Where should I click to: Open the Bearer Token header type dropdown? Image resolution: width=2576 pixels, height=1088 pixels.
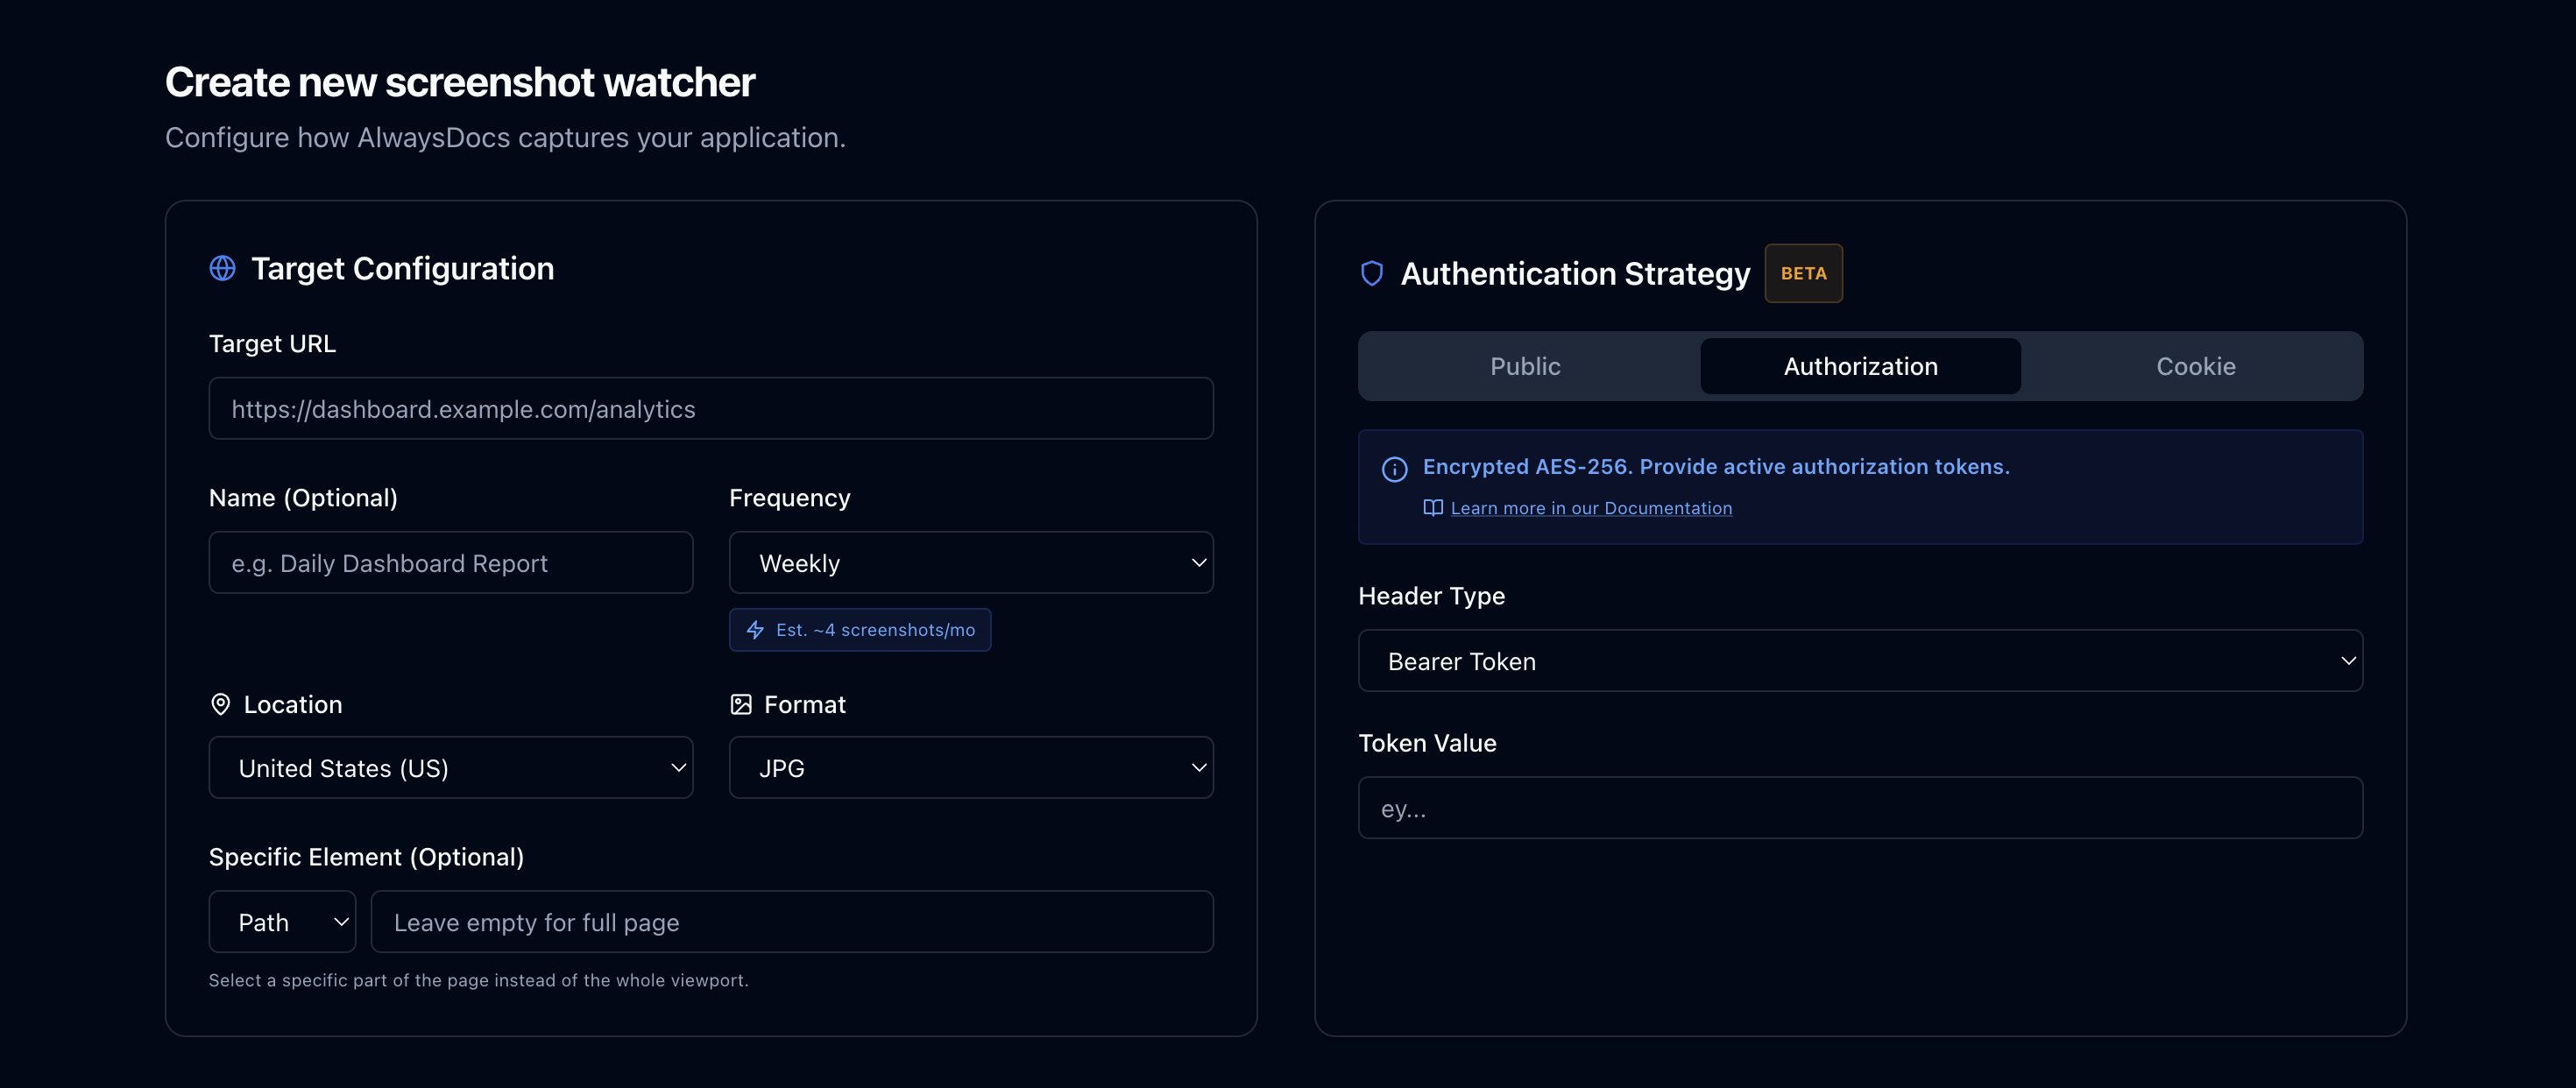(1859, 661)
